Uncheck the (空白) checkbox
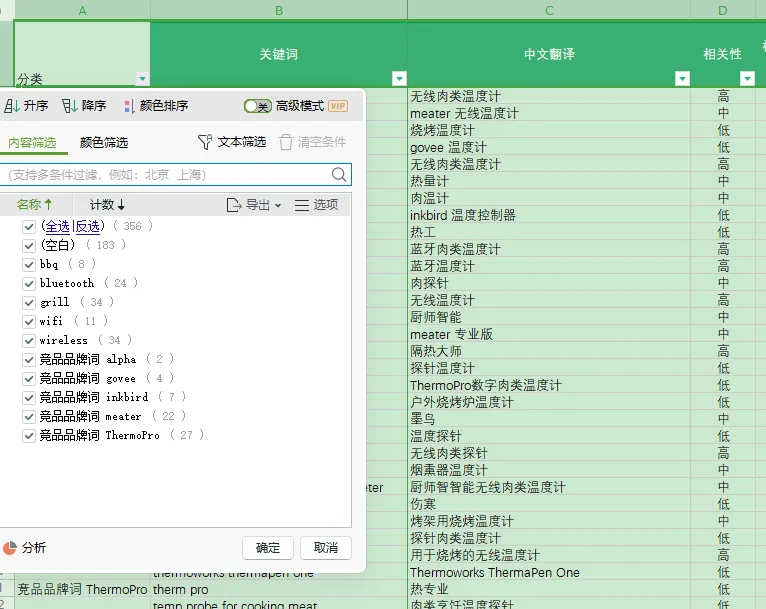This screenshot has width=766, height=609. (29, 245)
